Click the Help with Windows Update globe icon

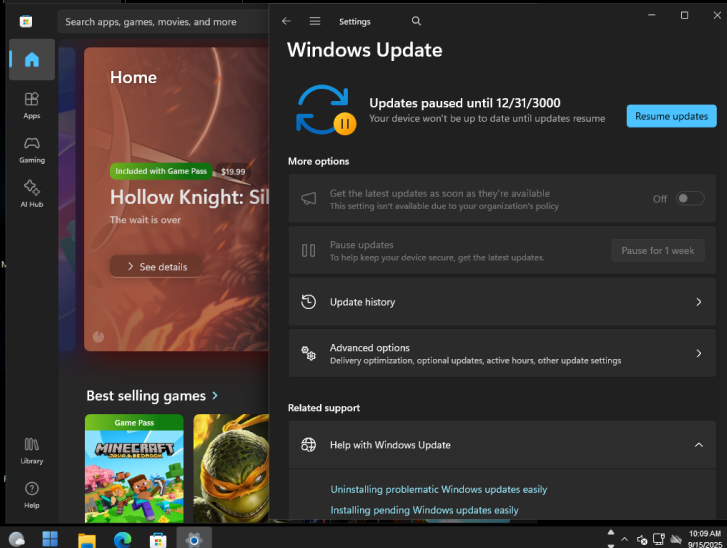click(x=308, y=445)
